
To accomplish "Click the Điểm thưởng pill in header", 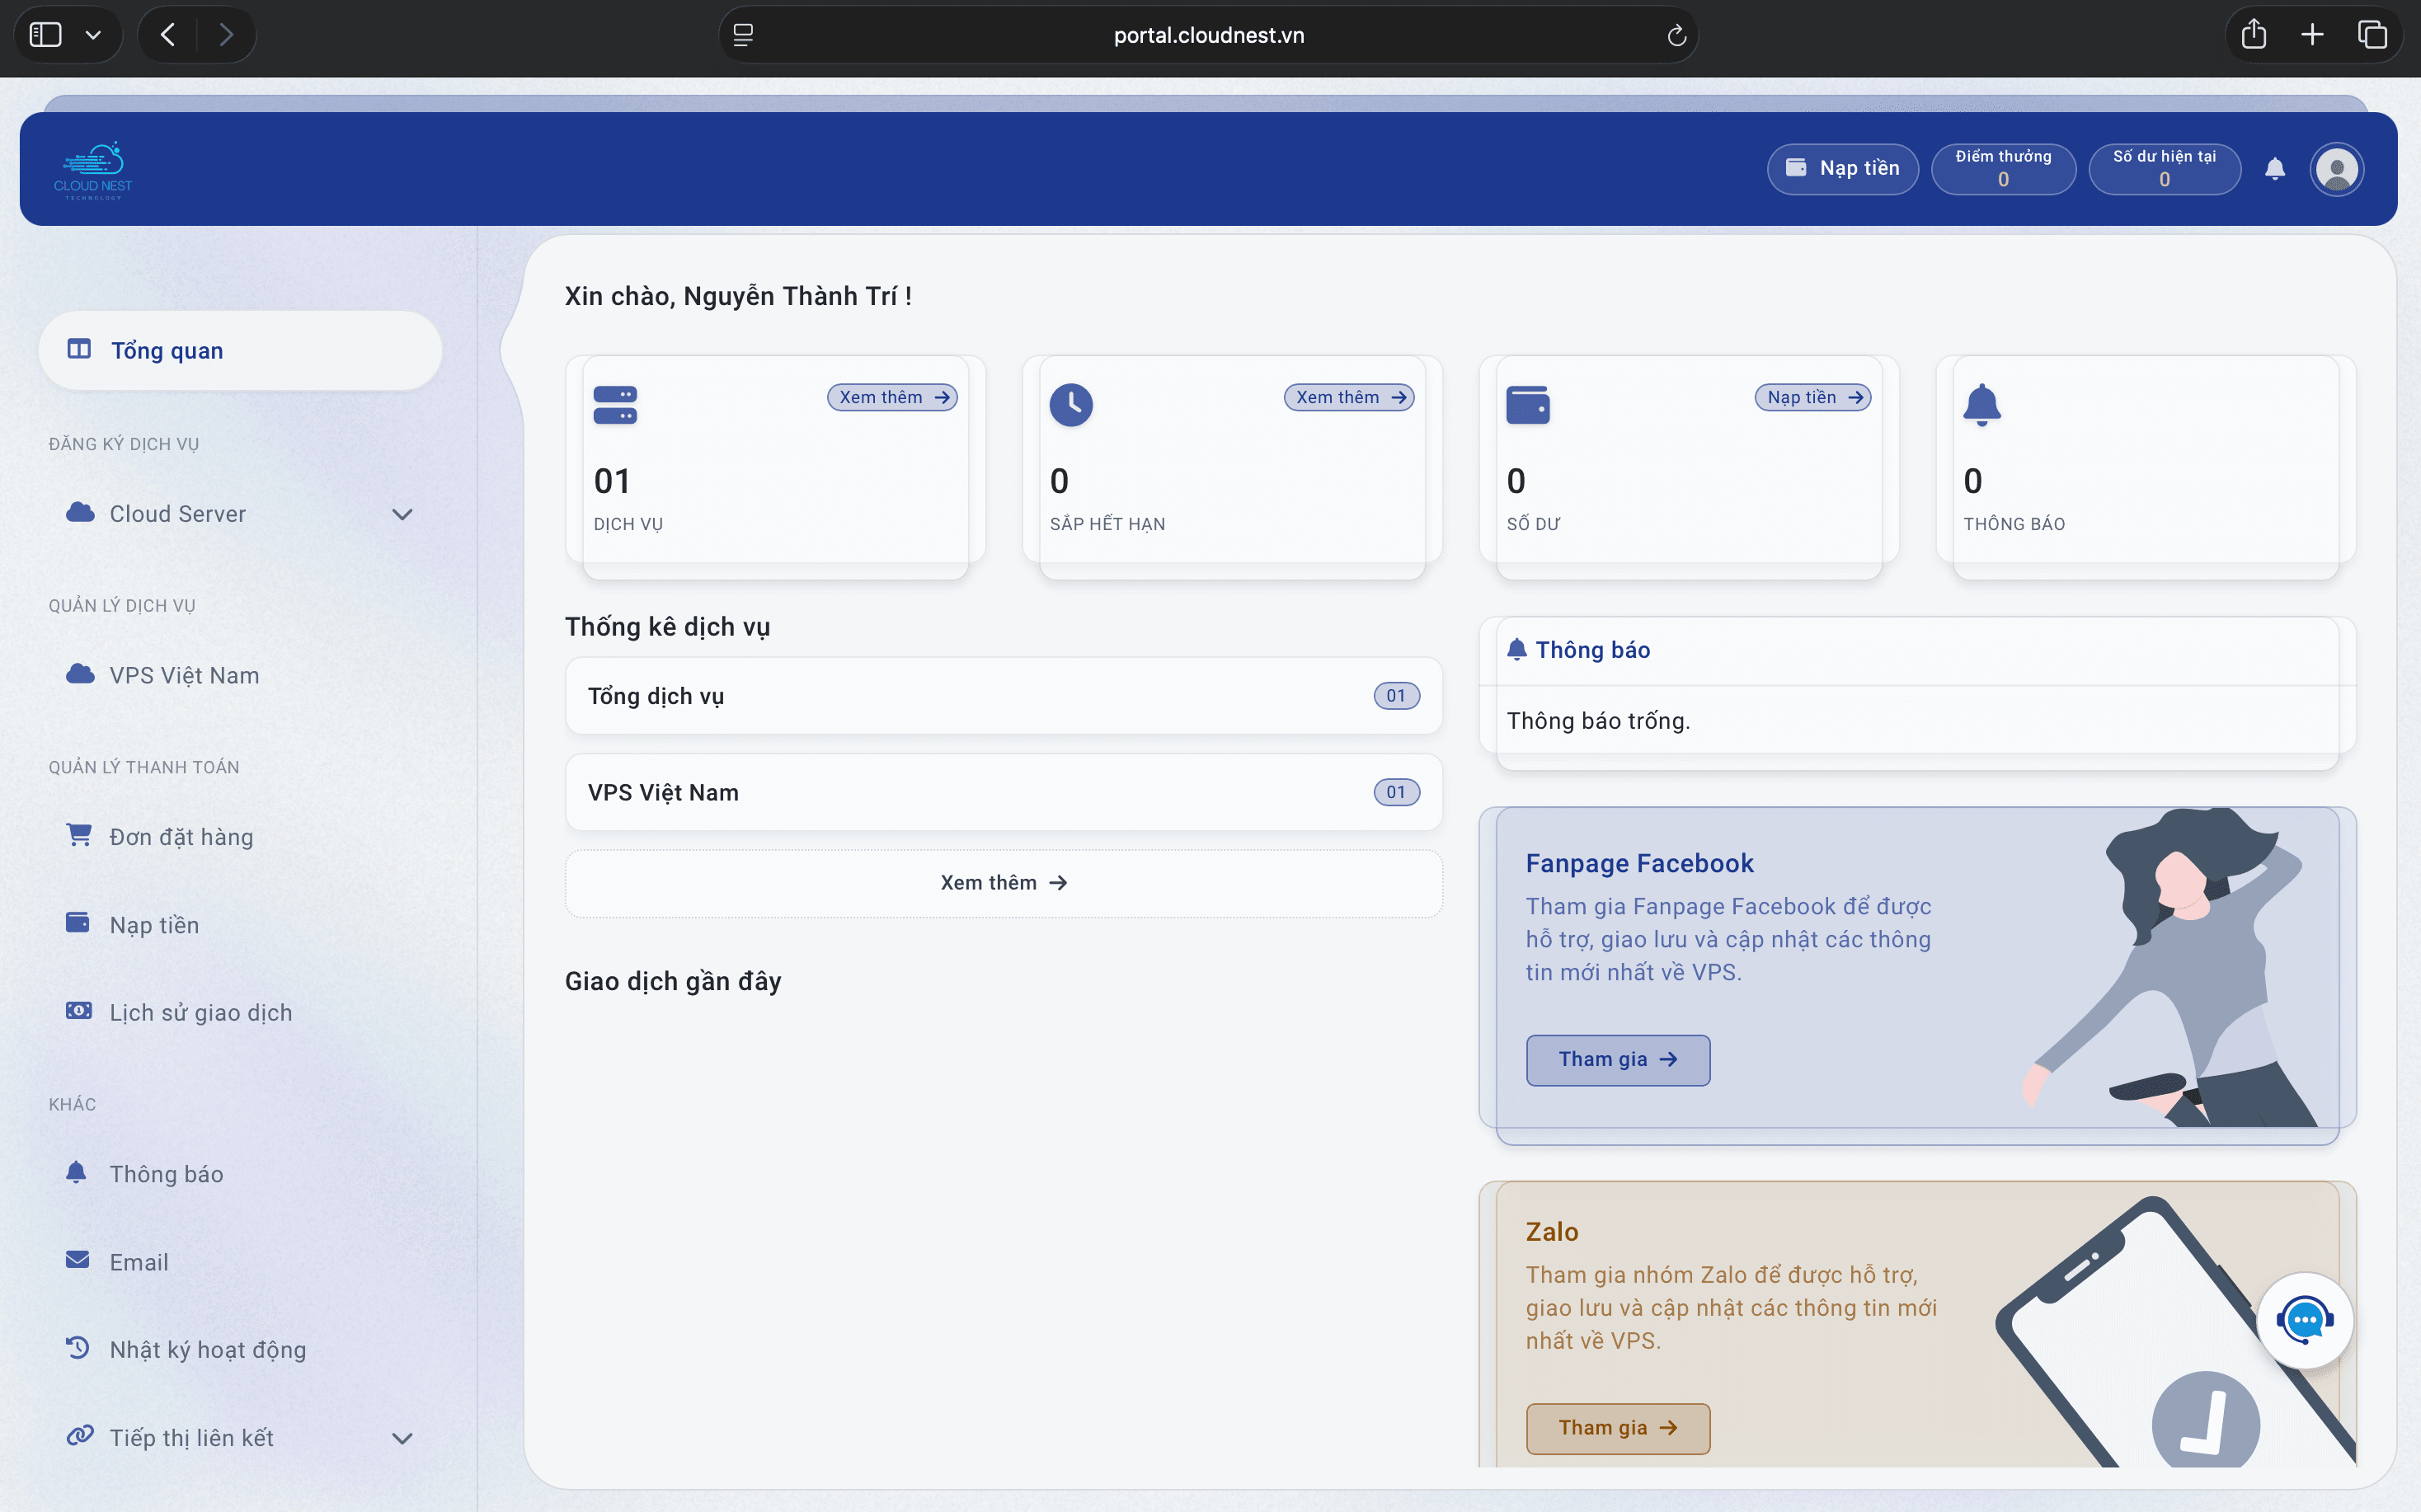I will click(2003, 168).
